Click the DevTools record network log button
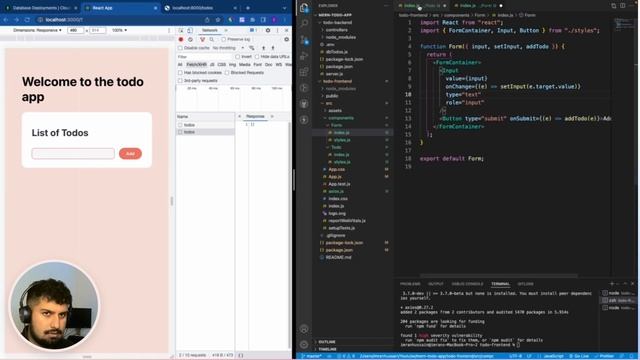The width and height of the screenshot is (640, 360). coord(181,40)
